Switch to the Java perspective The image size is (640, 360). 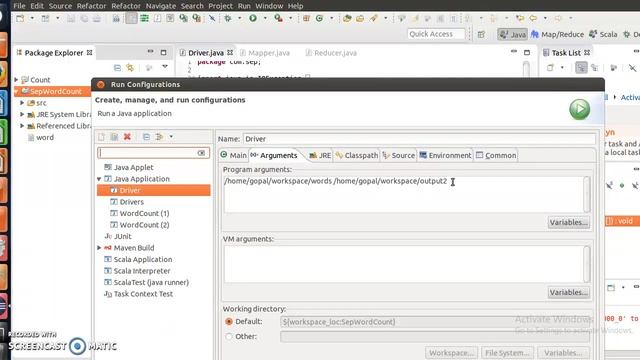(513, 35)
